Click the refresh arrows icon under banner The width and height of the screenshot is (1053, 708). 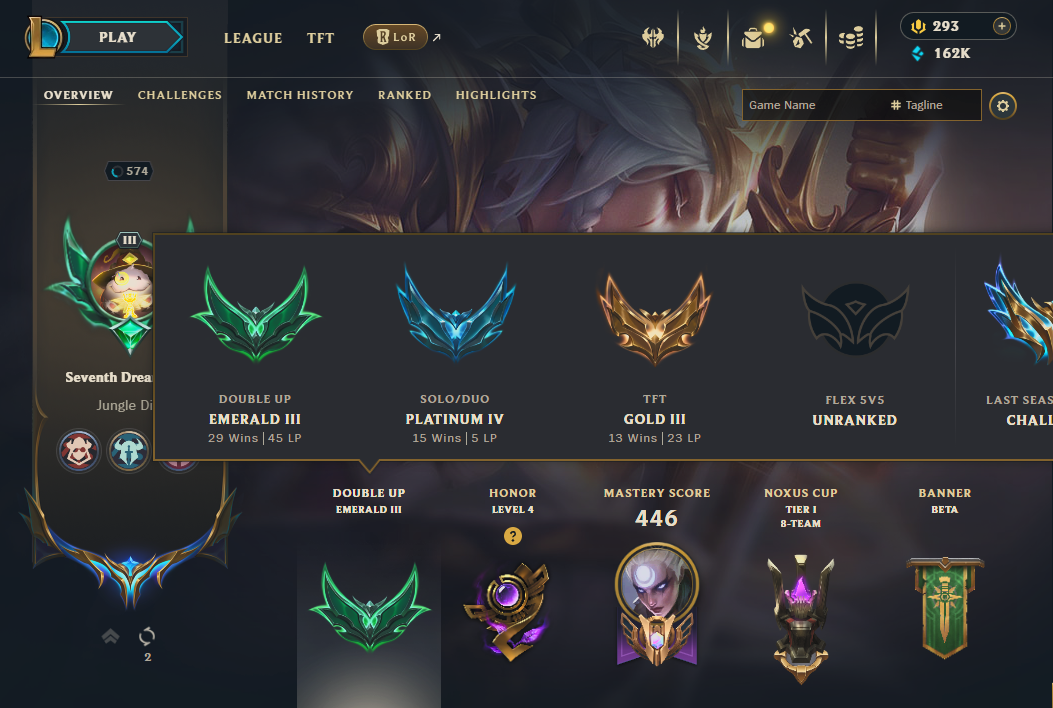click(x=147, y=635)
